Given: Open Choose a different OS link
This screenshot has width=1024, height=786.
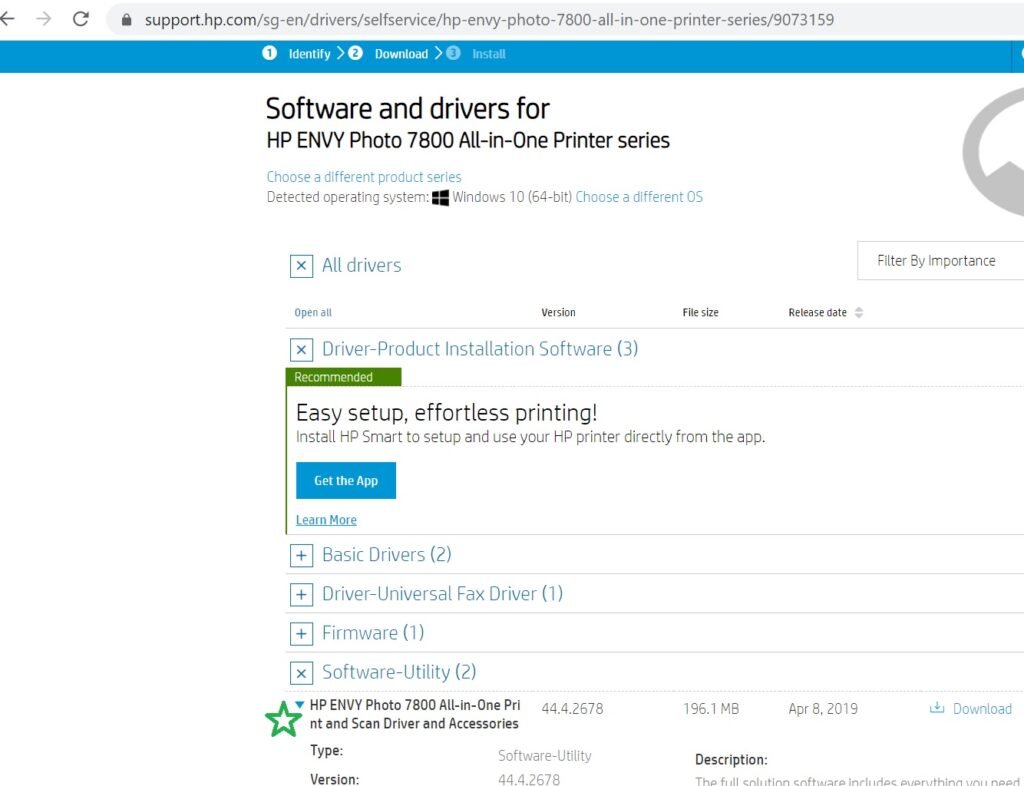Looking at the screenshot, I should (639, 197).
